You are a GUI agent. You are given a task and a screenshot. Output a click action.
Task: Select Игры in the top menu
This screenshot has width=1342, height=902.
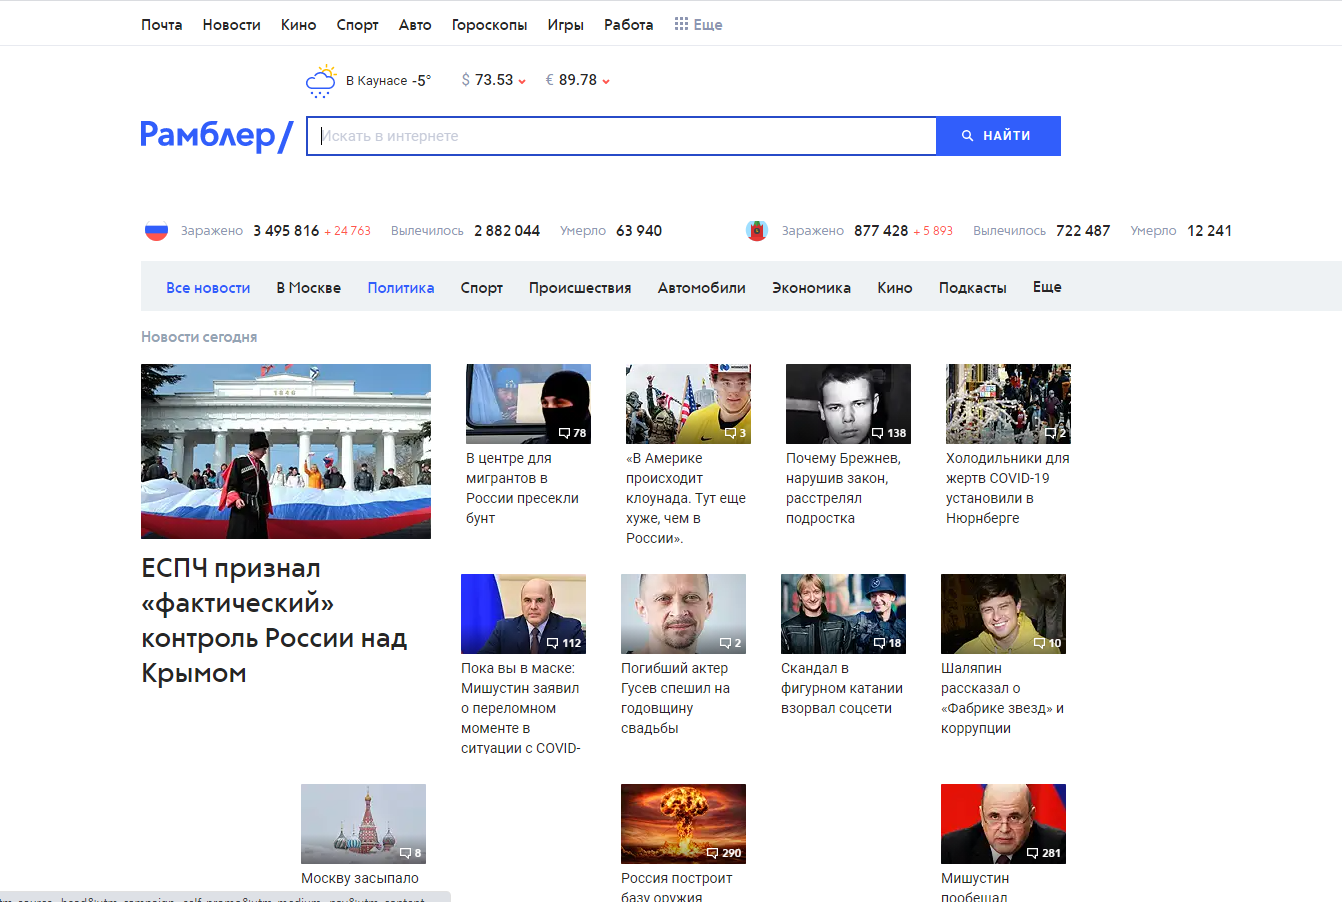(565, 25)
